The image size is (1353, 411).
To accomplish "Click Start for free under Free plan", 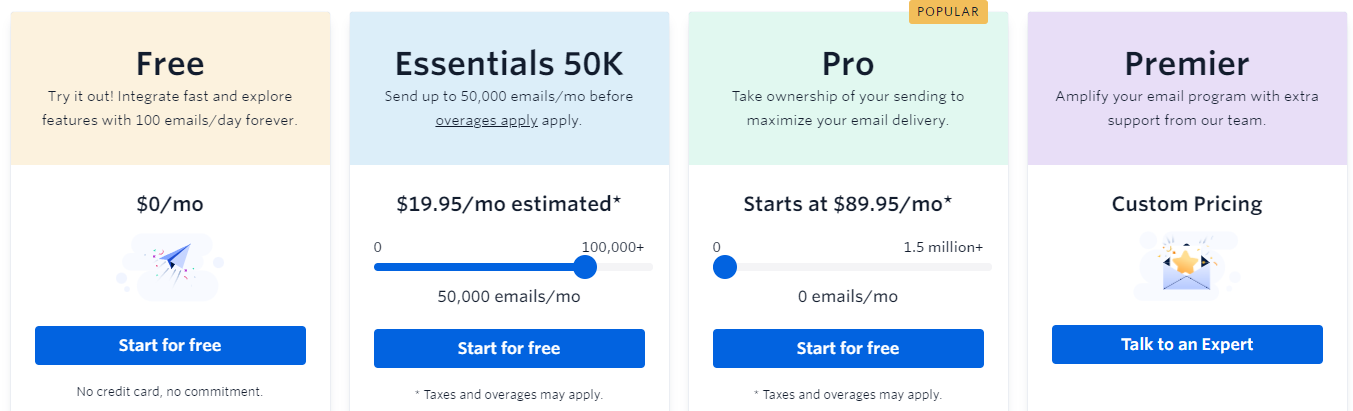I will point(170,345).
